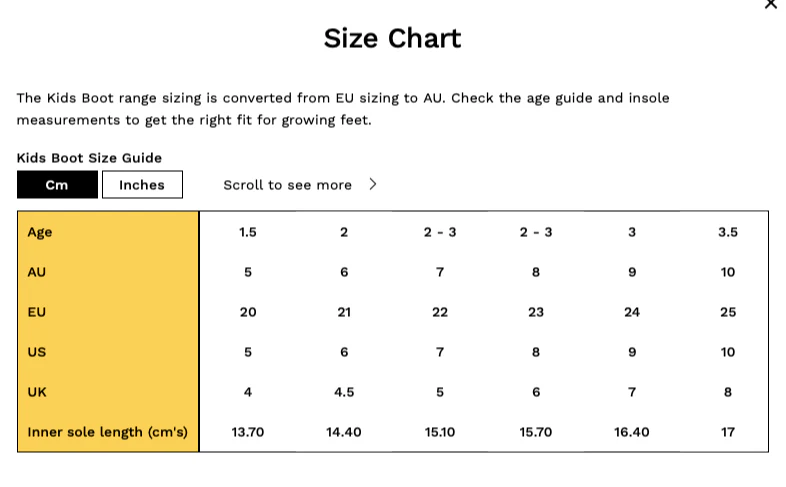786x487 pixels.
Task: Click the EU size 23 cell
Action: (x=536, y=312)
